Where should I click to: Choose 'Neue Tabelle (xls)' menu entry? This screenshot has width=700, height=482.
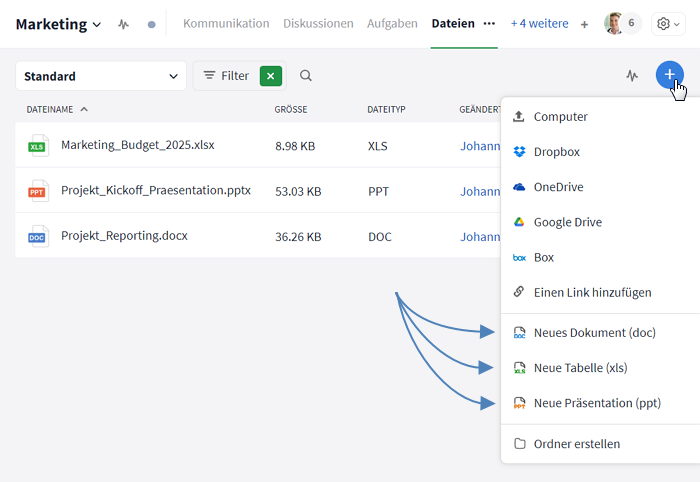(580, 368)
